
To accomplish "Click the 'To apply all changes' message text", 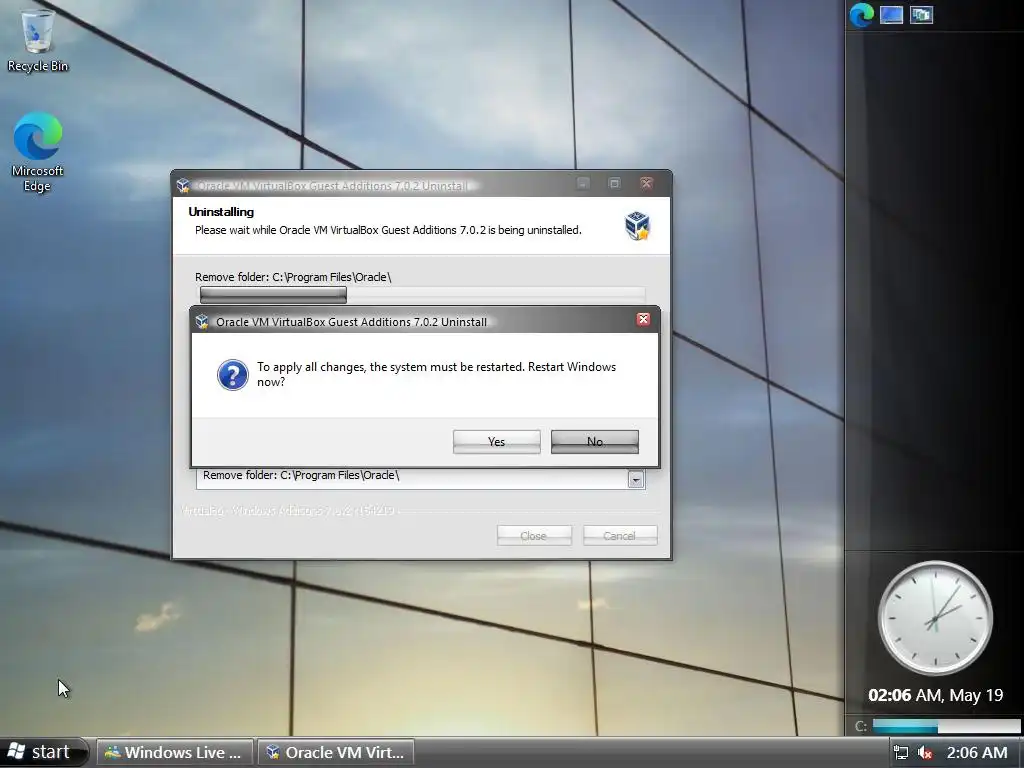I will [x=436, y=374].
